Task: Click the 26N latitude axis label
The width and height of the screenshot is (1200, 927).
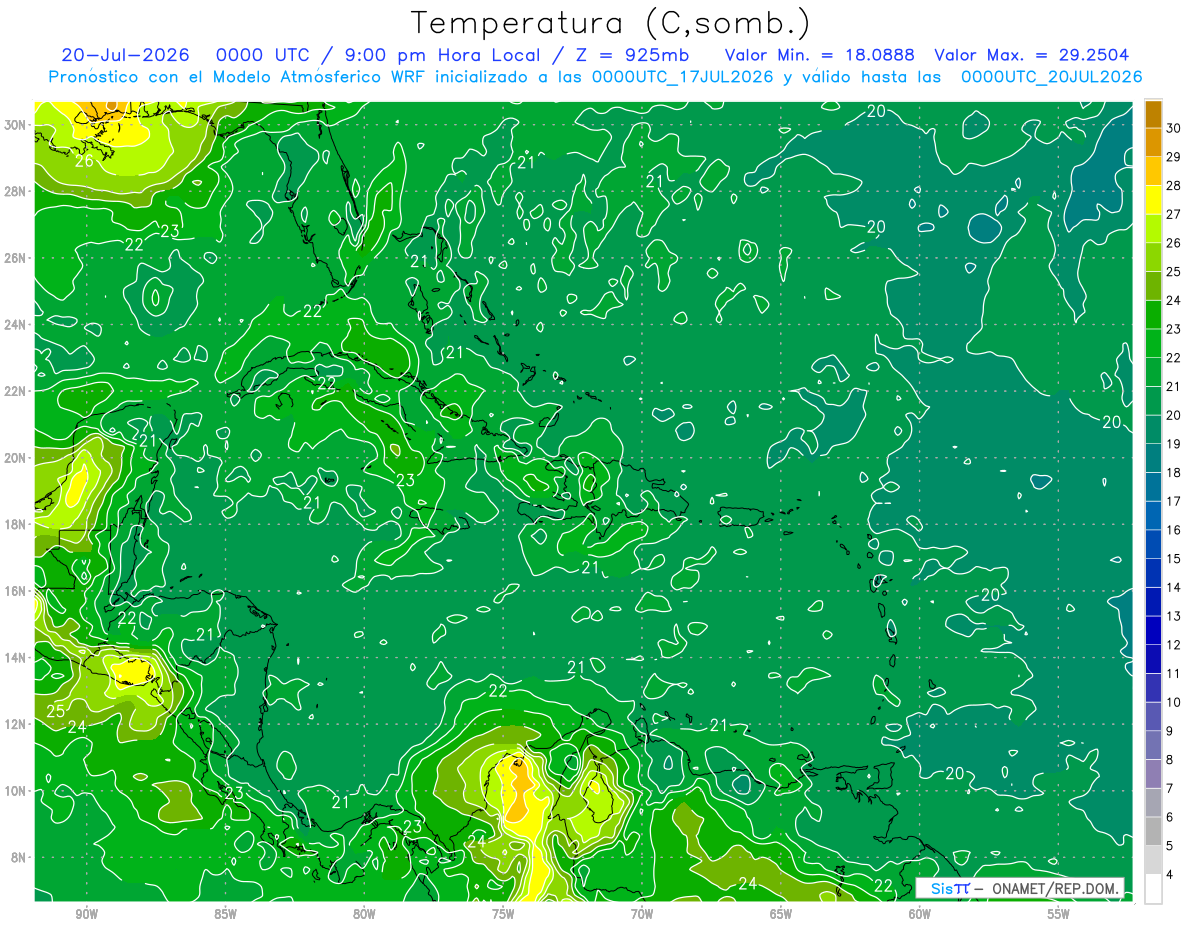Action: (15, 258)
